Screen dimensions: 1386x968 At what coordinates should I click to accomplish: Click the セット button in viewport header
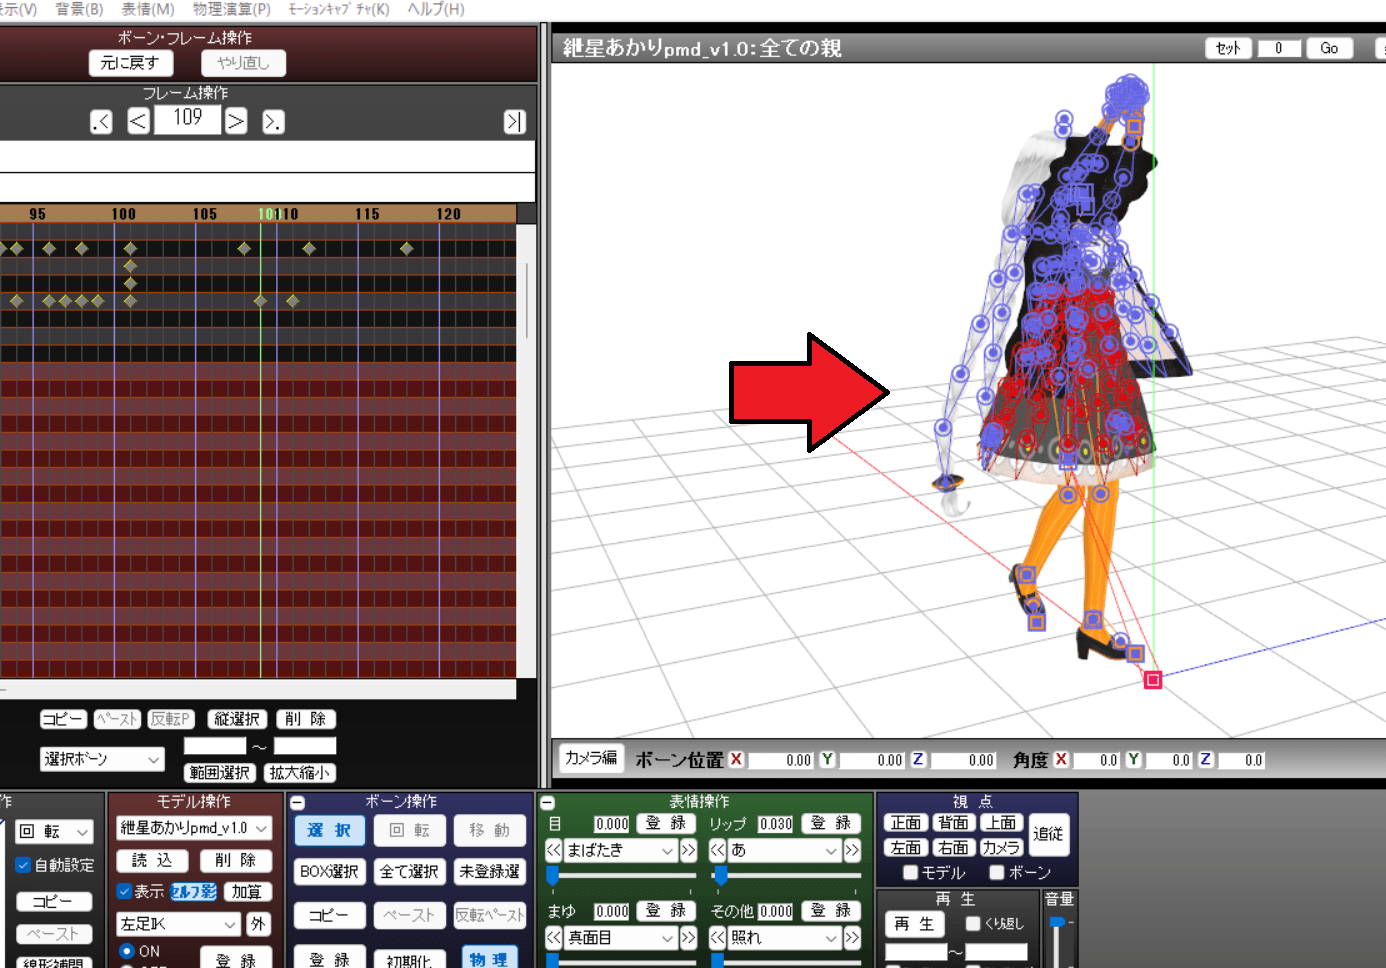(x=1228, y=48)
